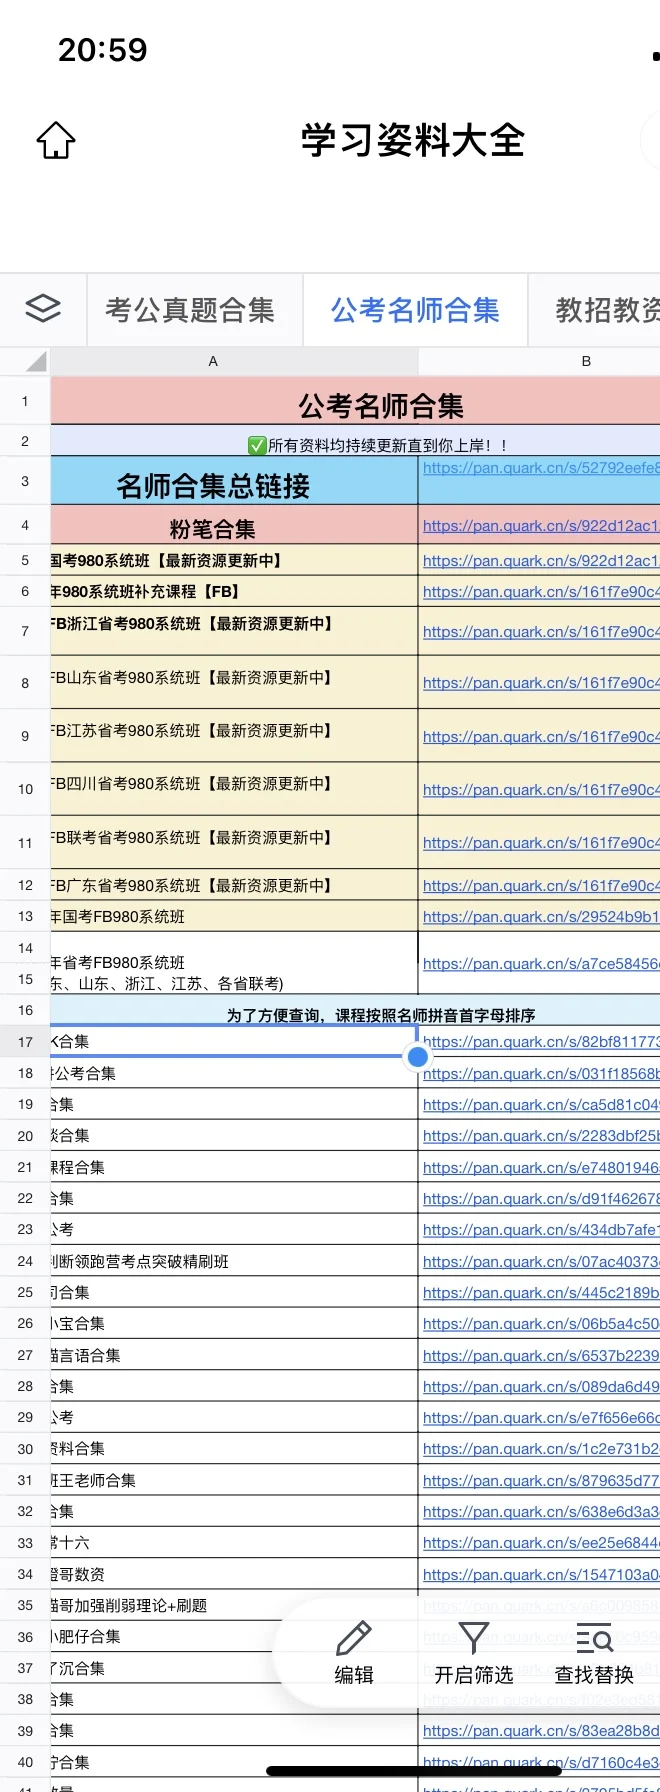660x1792 pixels.
Task: Open link for 王老师合集 row
Action: (541, 1481)
